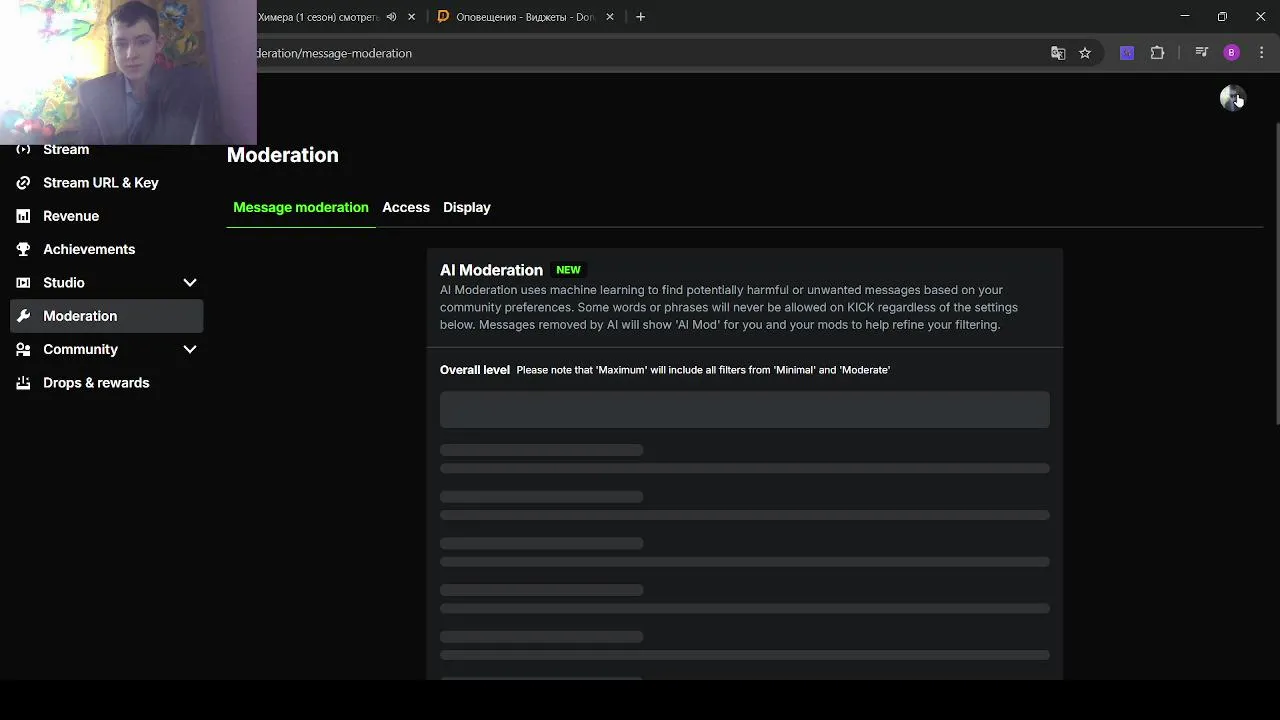Mute the Химера tab via speaker icon
The image size is (1280, 720).
391,17
